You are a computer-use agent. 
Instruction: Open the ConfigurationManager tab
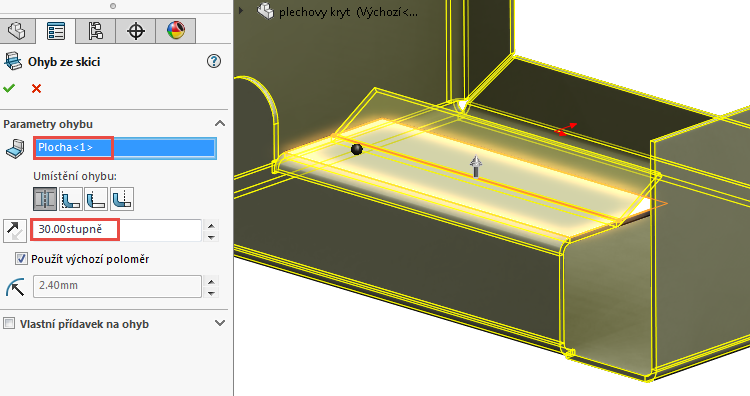(x=96, y=31)
